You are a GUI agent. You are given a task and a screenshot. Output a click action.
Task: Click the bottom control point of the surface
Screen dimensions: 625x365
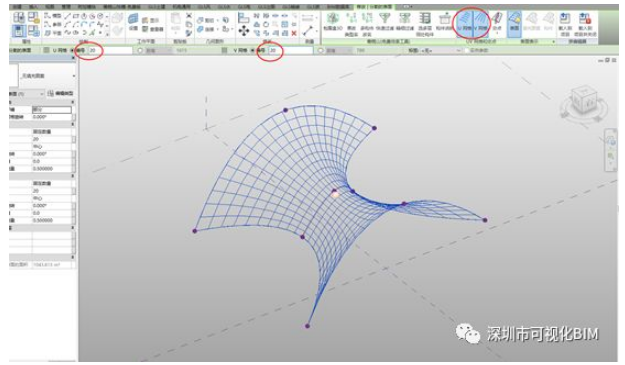click(x=307, y=326)
